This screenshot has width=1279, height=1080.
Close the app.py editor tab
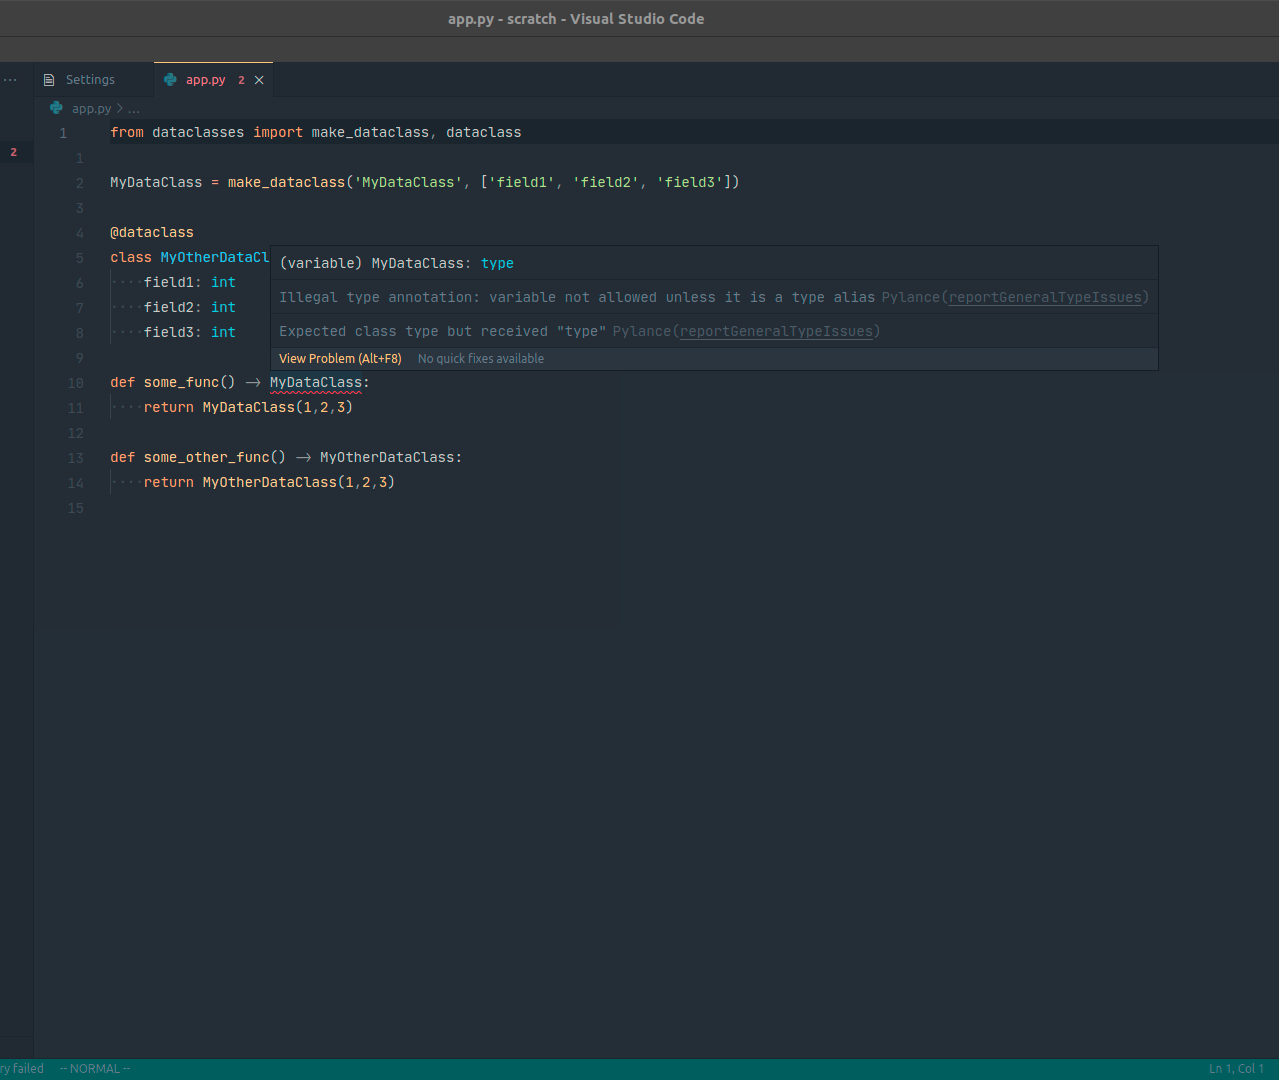coord(258,79)
